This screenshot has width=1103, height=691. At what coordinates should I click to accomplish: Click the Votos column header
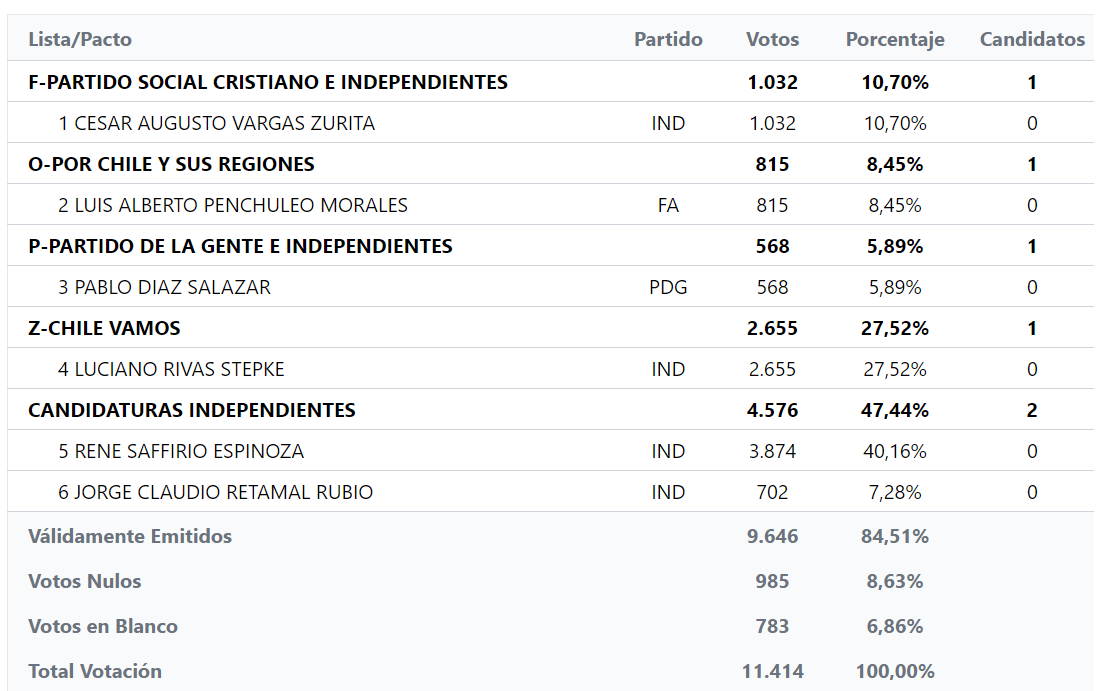(x=772, y=40)
